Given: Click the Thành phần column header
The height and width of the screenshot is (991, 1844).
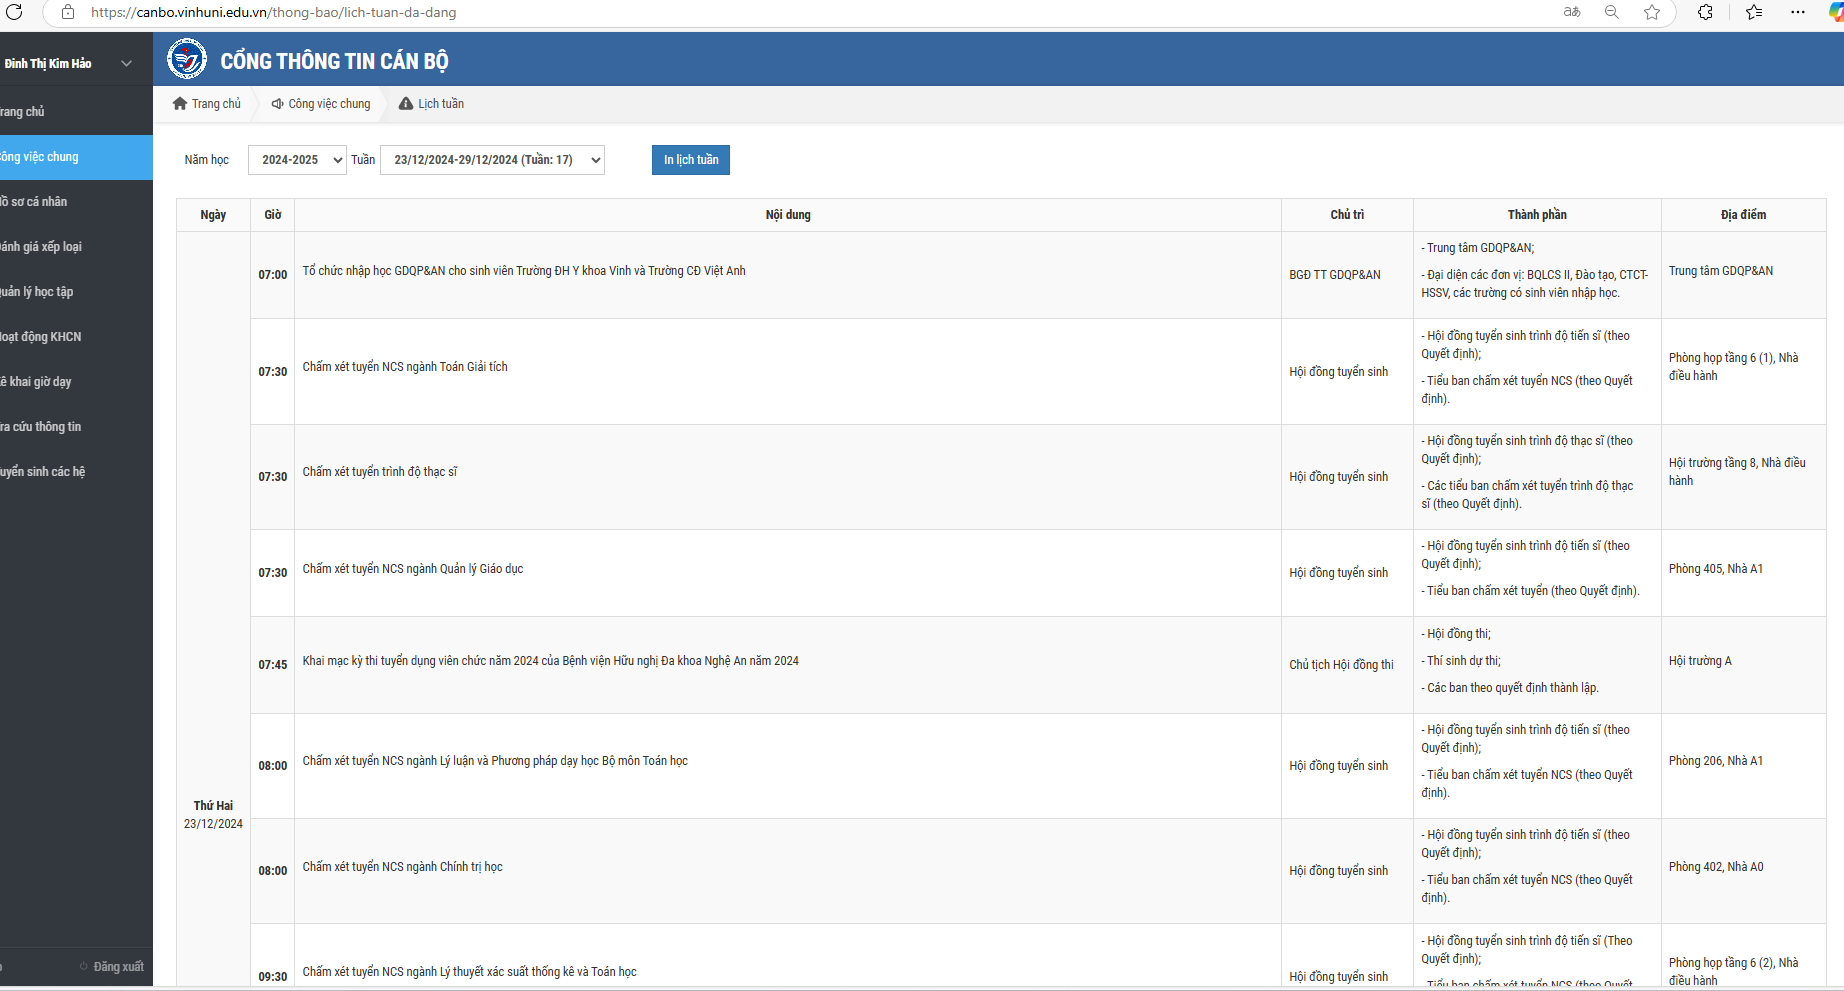Looking at the screenshot, I should click(1537, 215).
